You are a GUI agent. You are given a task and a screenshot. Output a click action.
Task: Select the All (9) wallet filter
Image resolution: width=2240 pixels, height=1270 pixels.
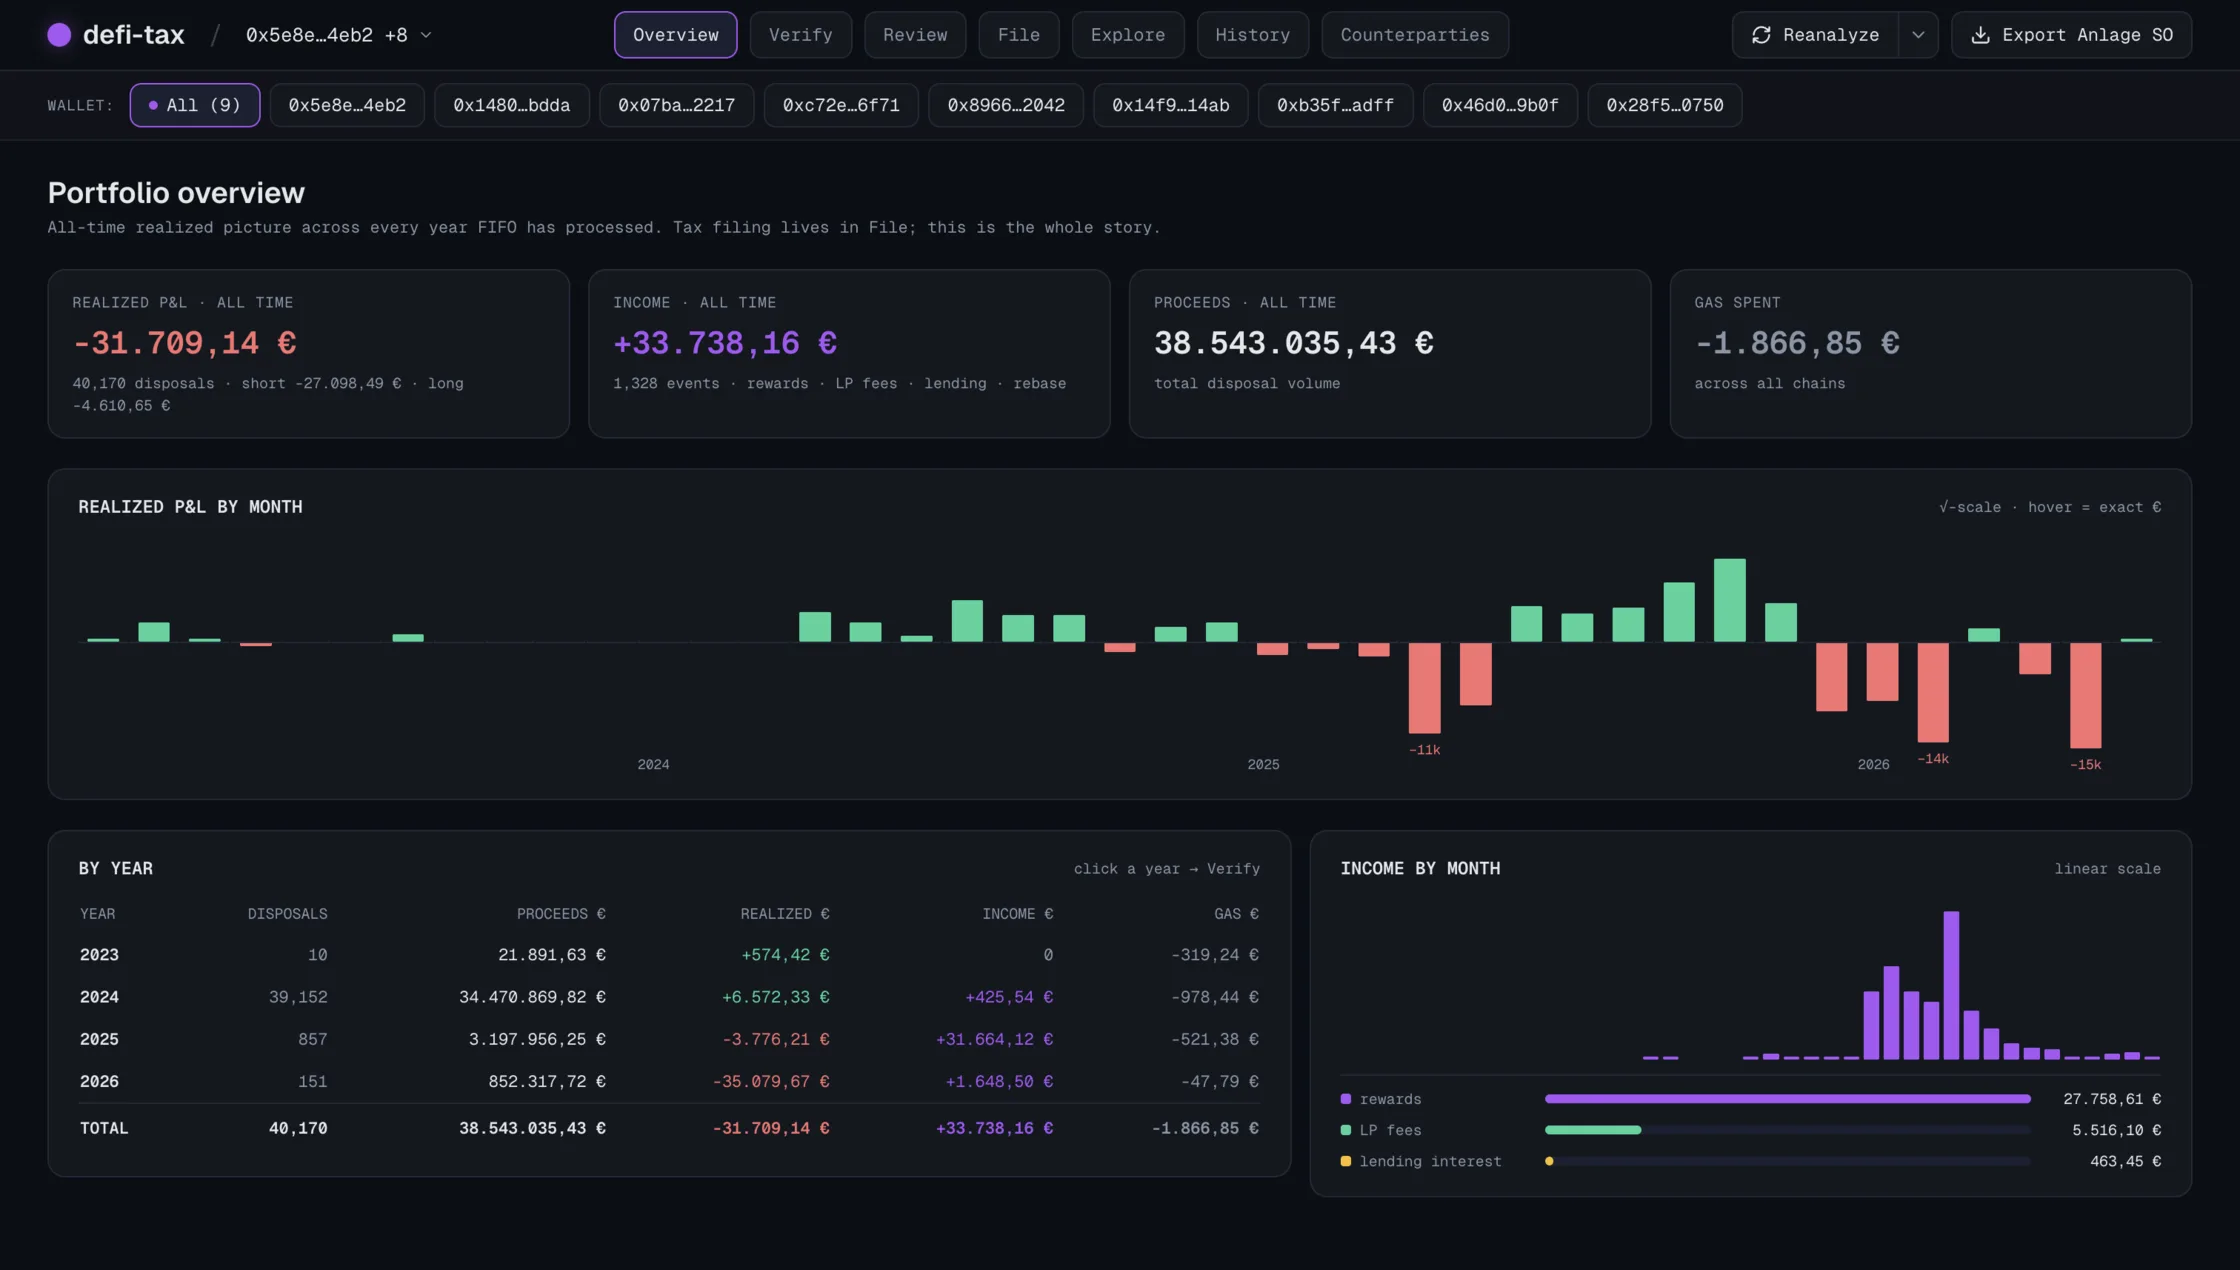coord(194,105)
